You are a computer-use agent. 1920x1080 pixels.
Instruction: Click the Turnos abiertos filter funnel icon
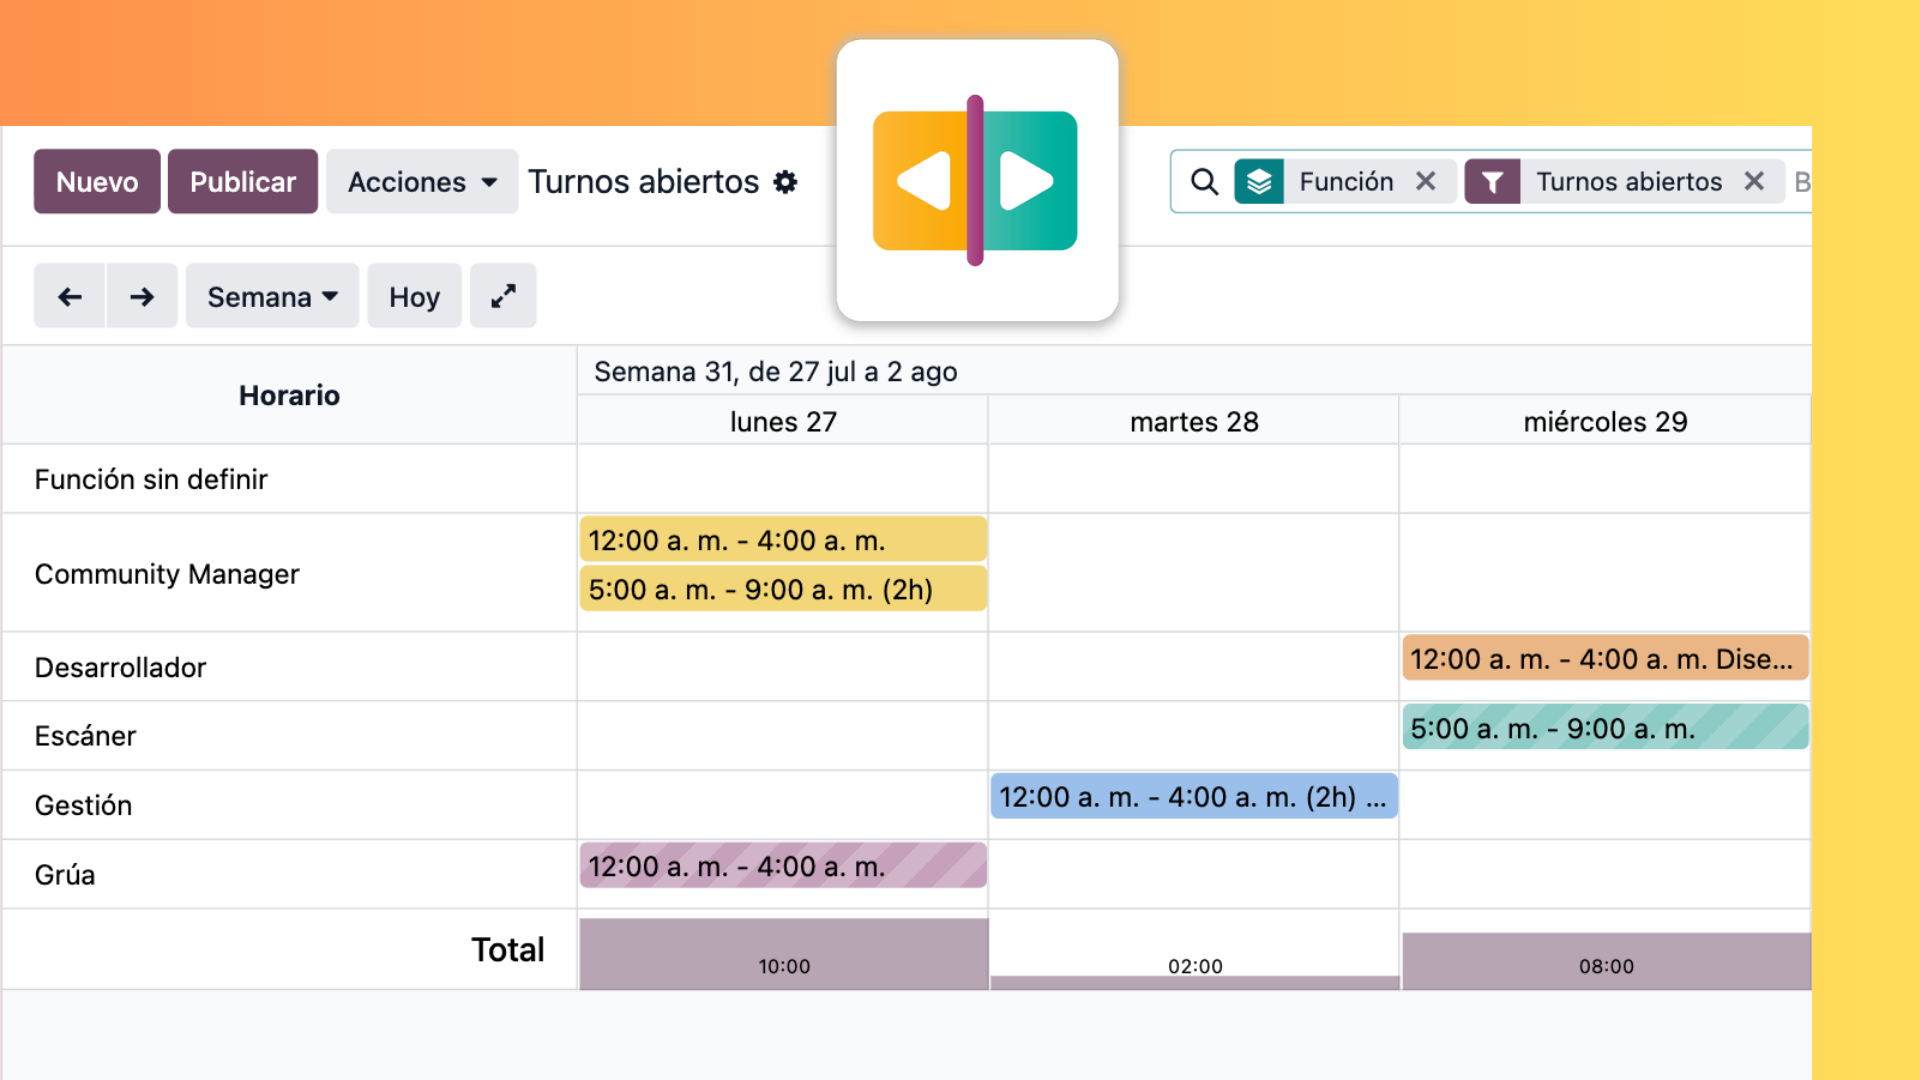pos(1492,182)
